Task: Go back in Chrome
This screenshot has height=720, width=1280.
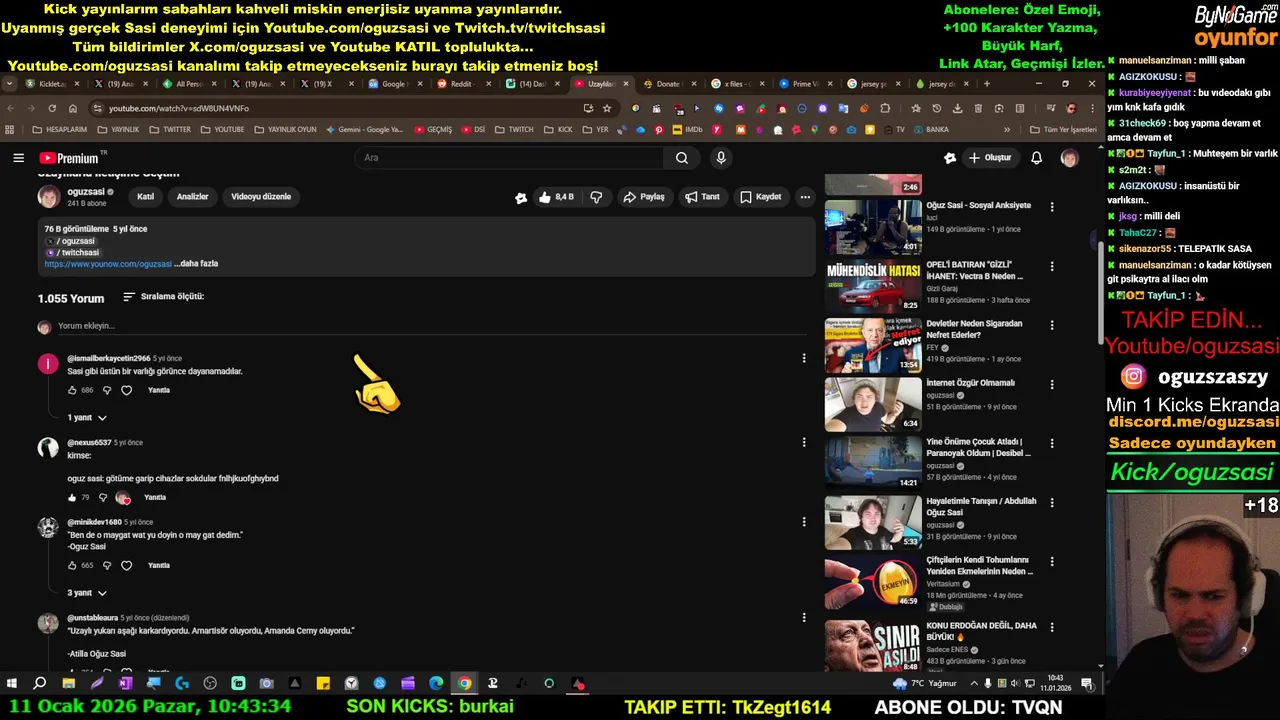Action: 11,108
